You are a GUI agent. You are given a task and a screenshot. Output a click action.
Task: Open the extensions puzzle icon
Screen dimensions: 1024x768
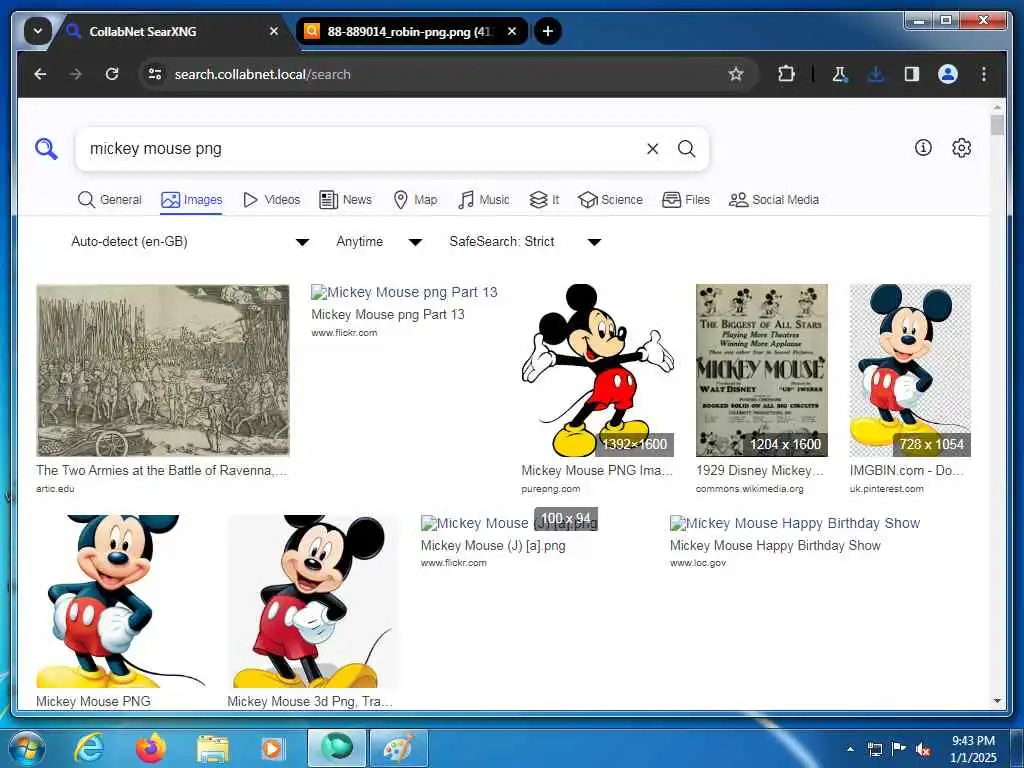tap(786, 74)
